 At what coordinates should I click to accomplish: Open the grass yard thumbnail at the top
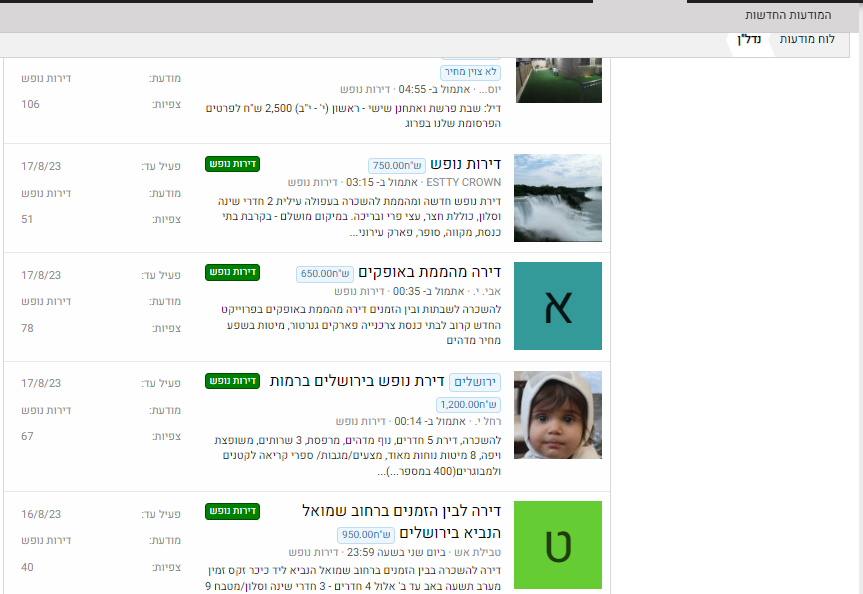(x=559, y=80)
